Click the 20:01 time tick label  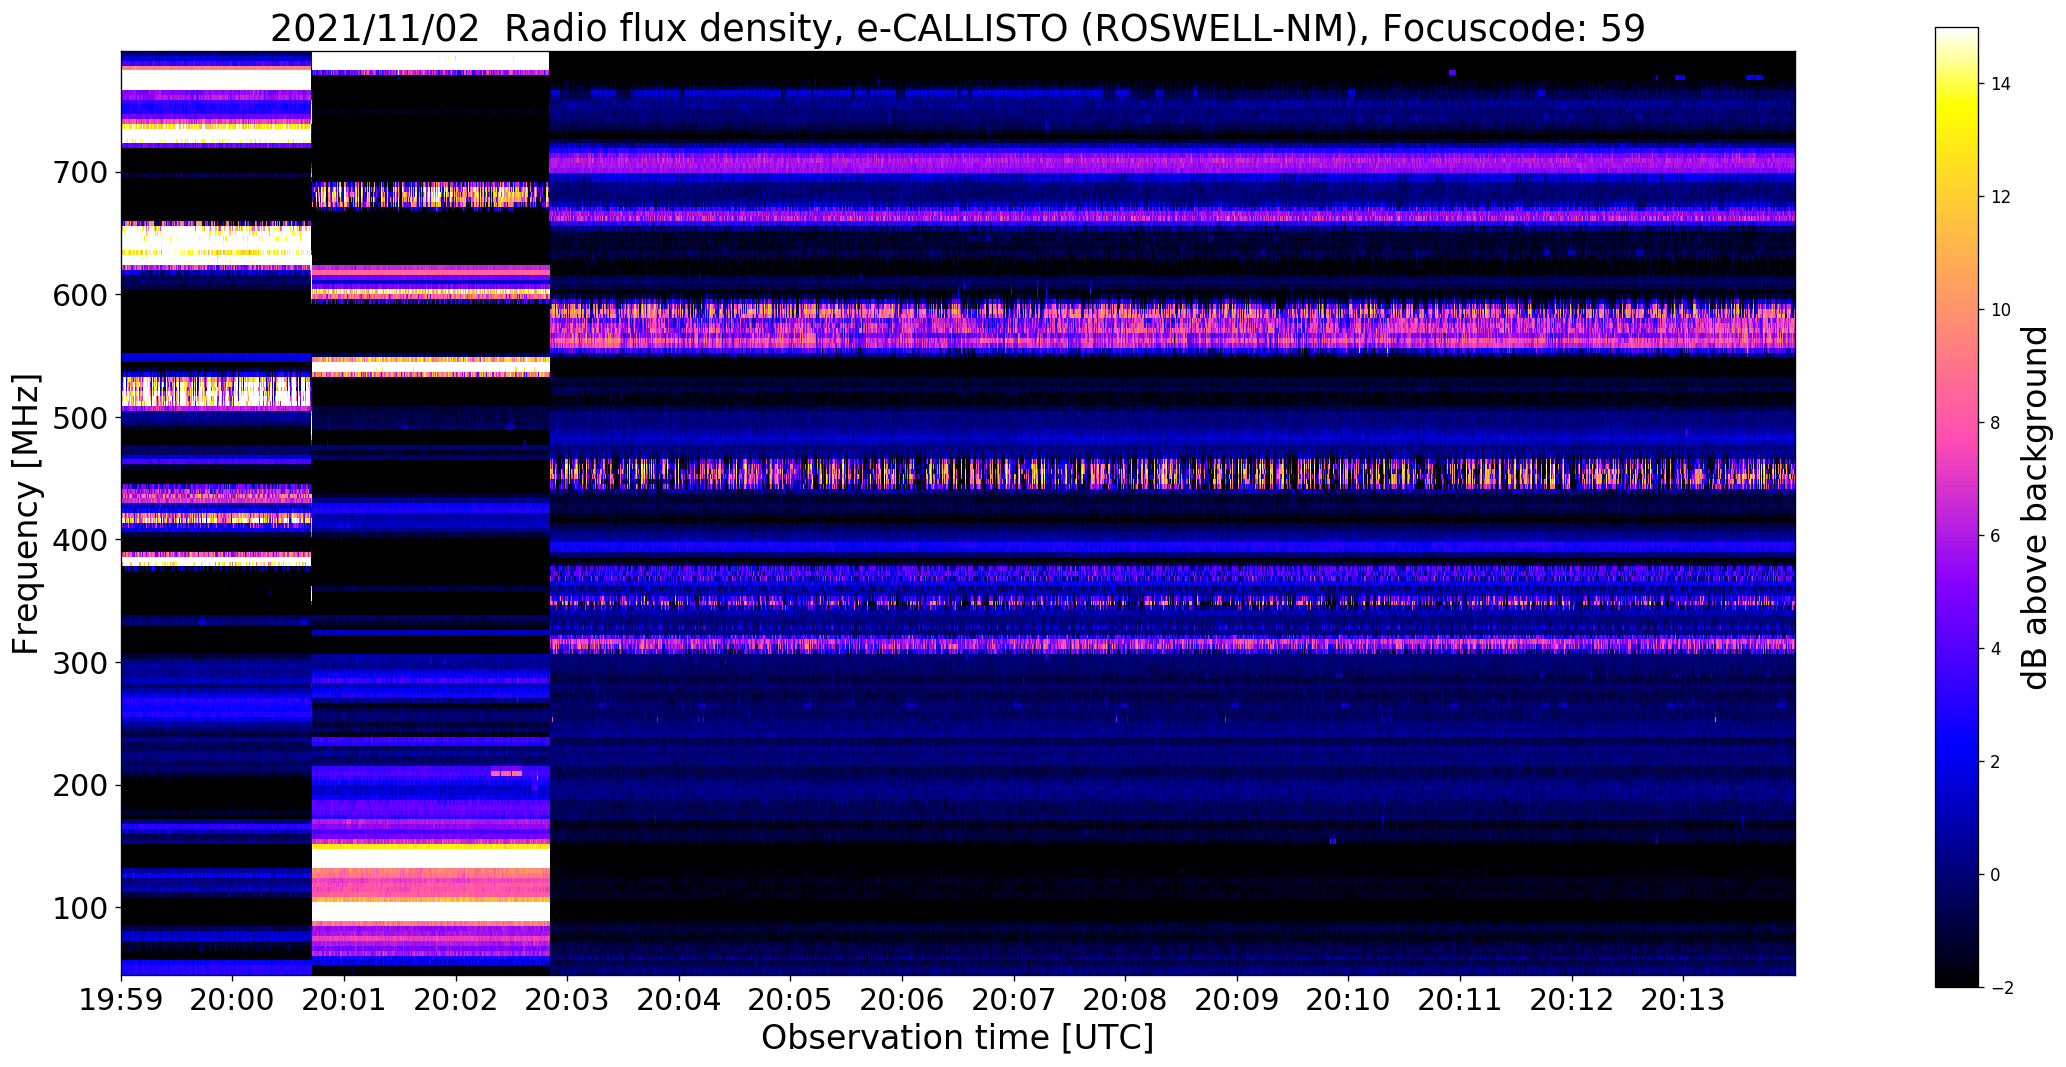coord(345,1000)
